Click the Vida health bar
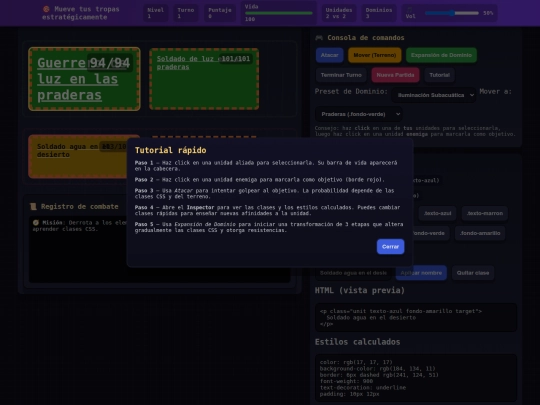The image size is (540, 405). [279, 13]
